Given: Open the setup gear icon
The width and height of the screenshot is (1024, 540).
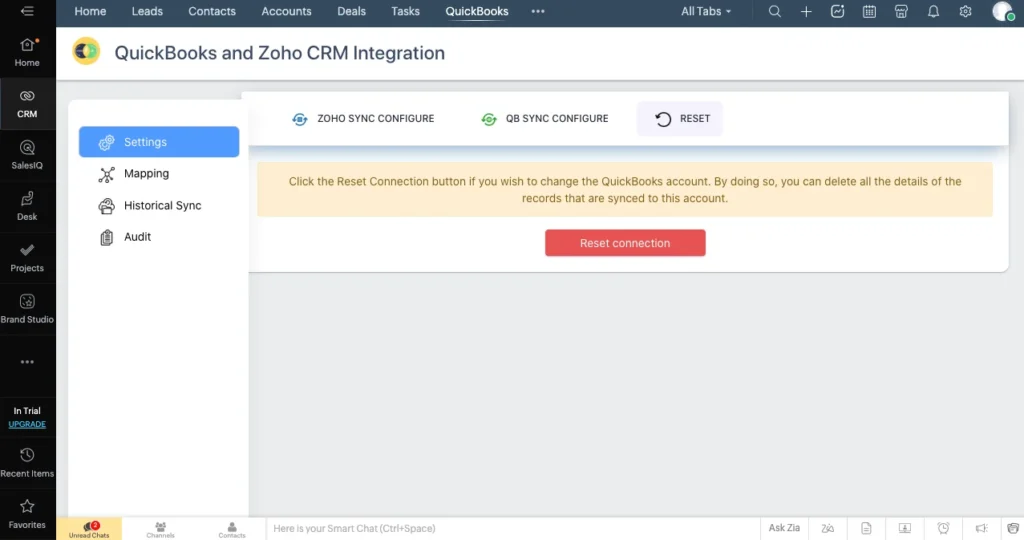Looking at the screenshot, I should click(x=965, y=11).
